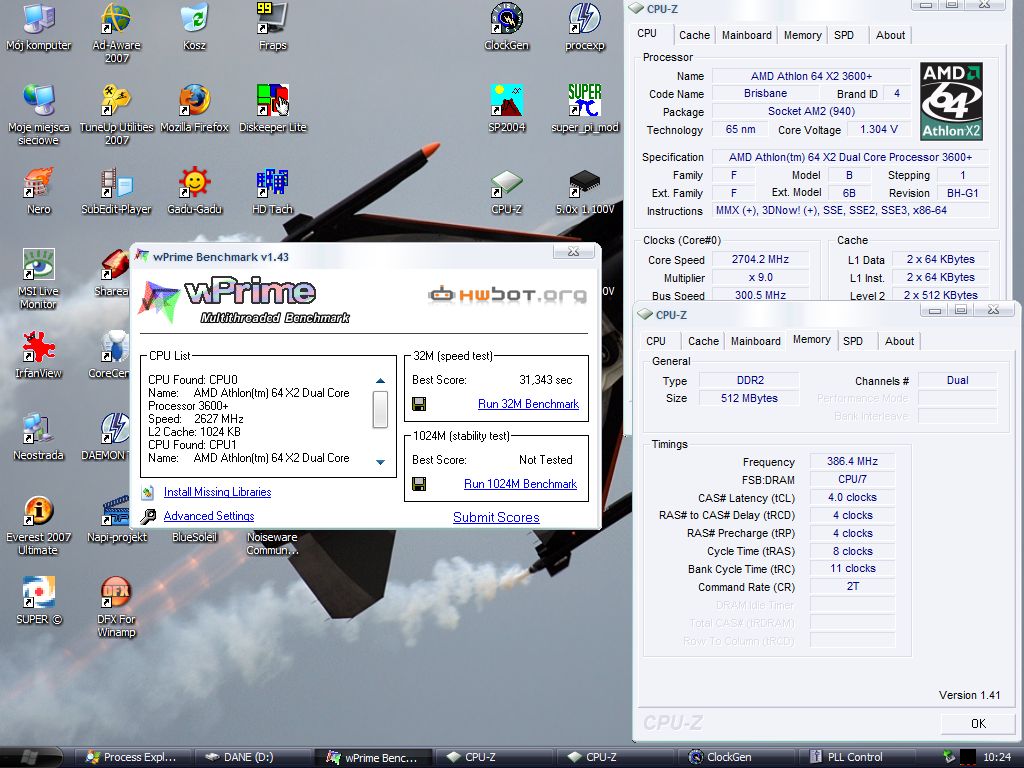The width and height of the screenshot is (1024, 768).
Task: Launch Napi-projekt desktop shortcut
Action: pyautogui.click(x=116, y=519)
